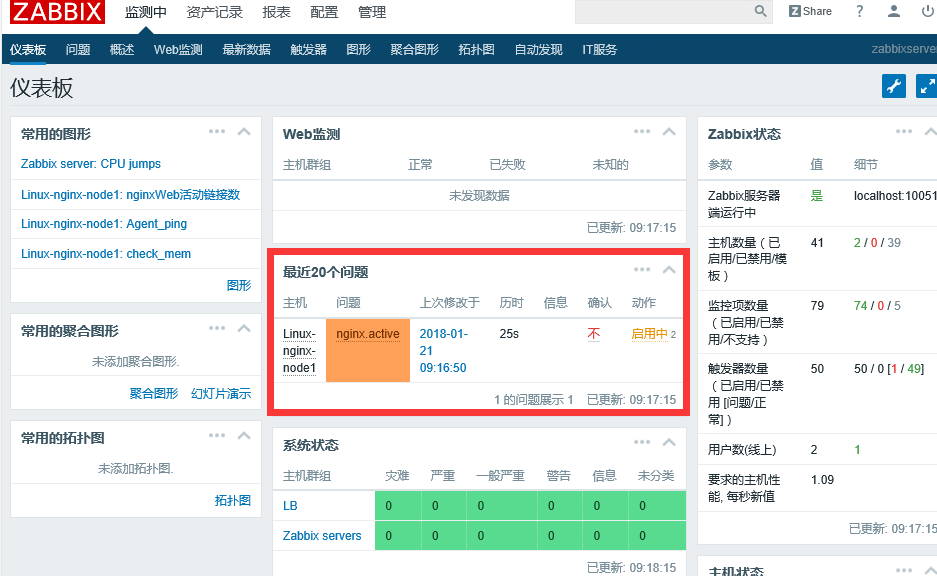937x576 pixels.
Task: Open the 监测中 top menu
Action: point(146,12)
